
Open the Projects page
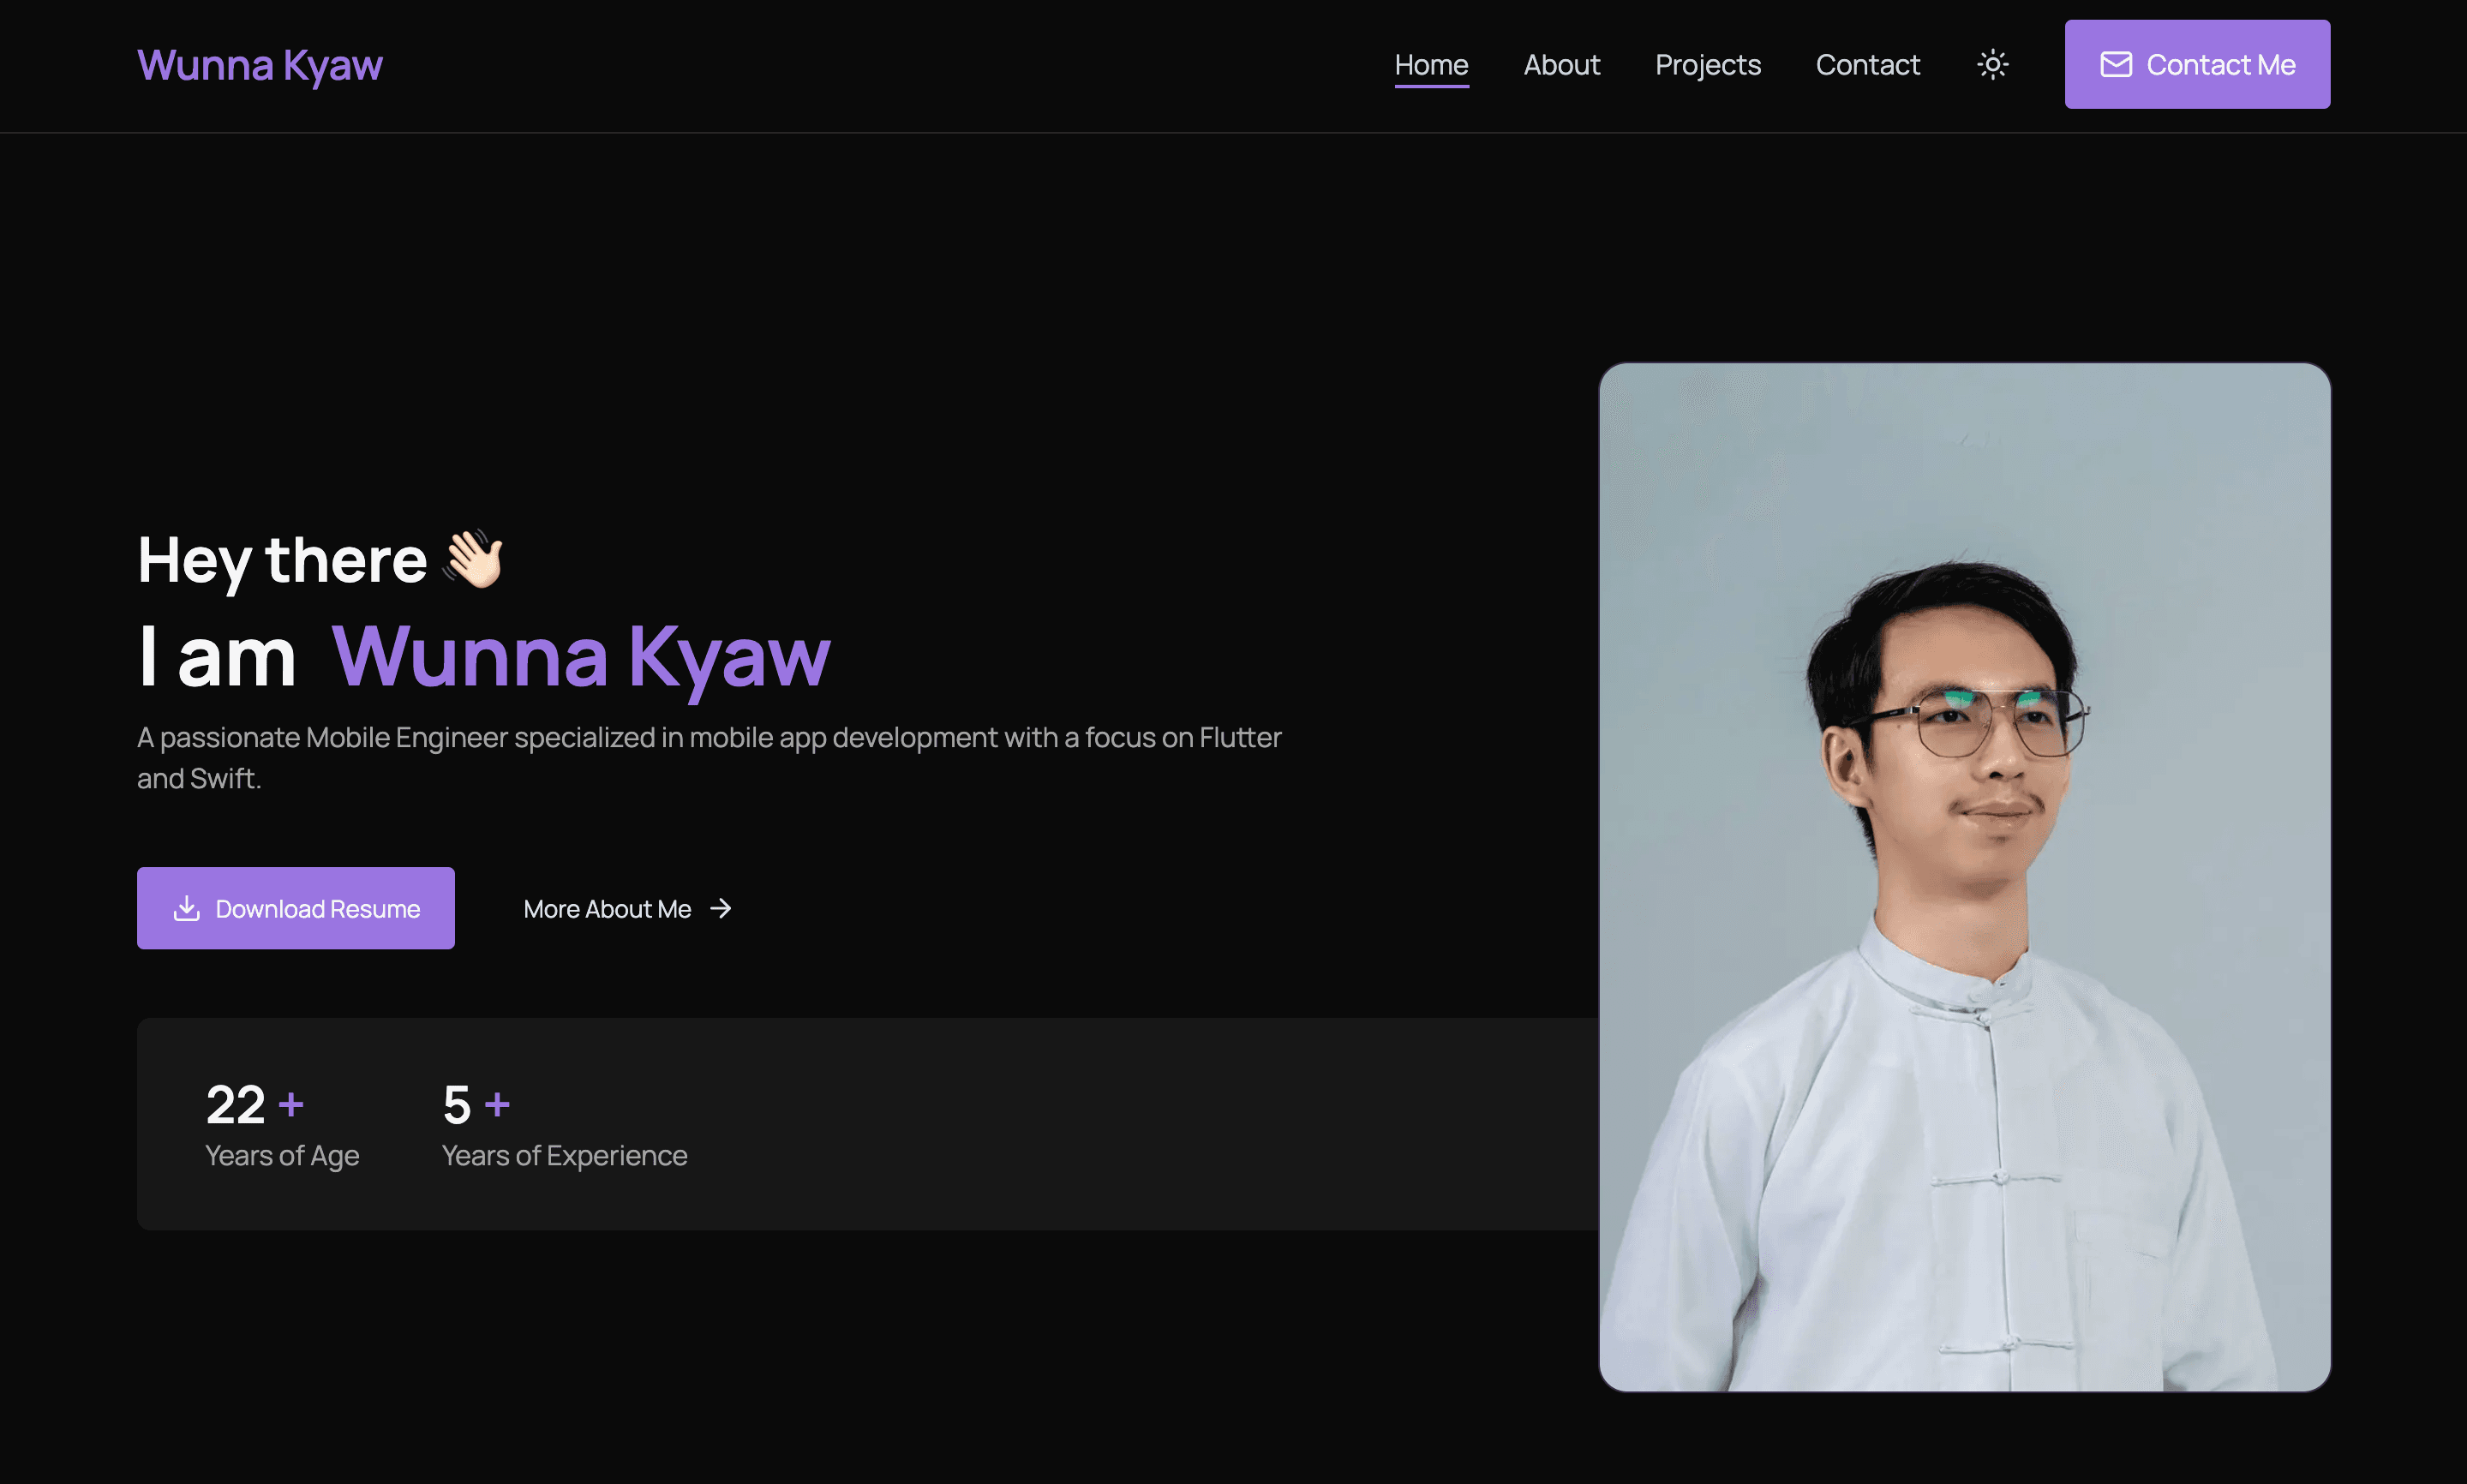point(1708,64)
